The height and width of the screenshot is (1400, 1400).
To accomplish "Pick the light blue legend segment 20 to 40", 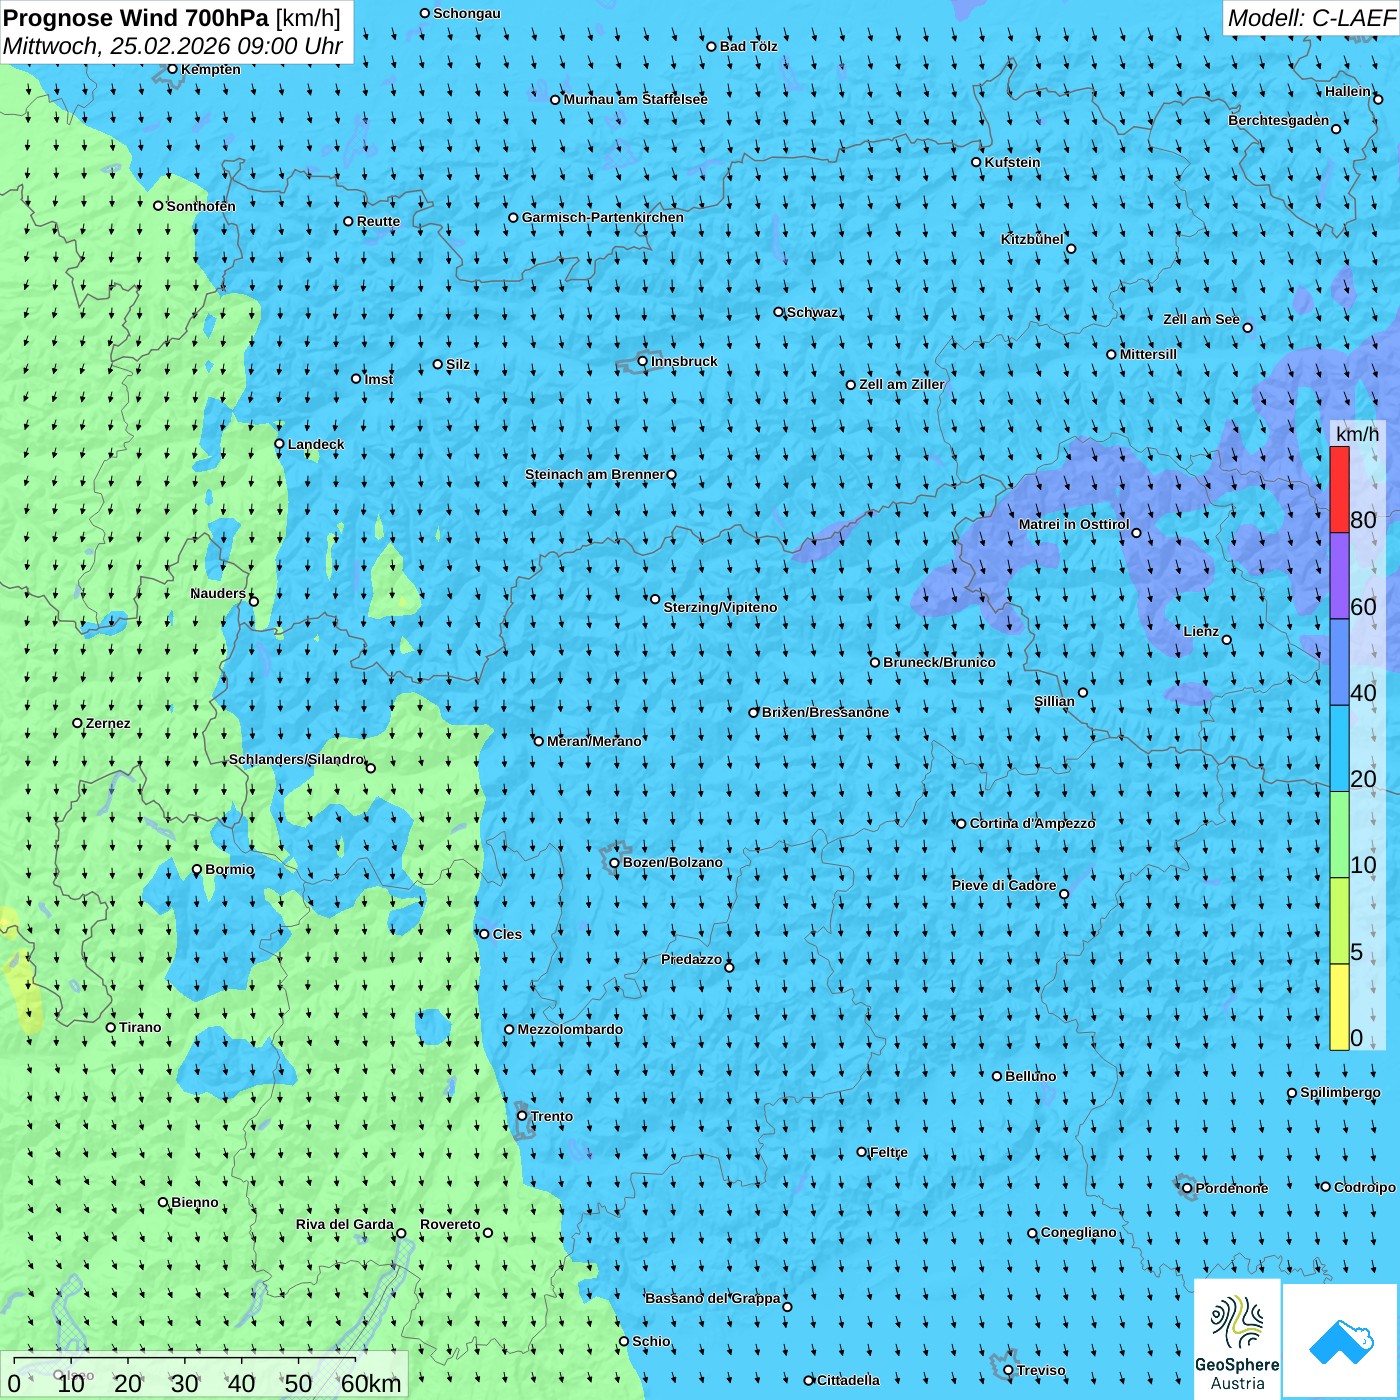I will coord(1339,749).
